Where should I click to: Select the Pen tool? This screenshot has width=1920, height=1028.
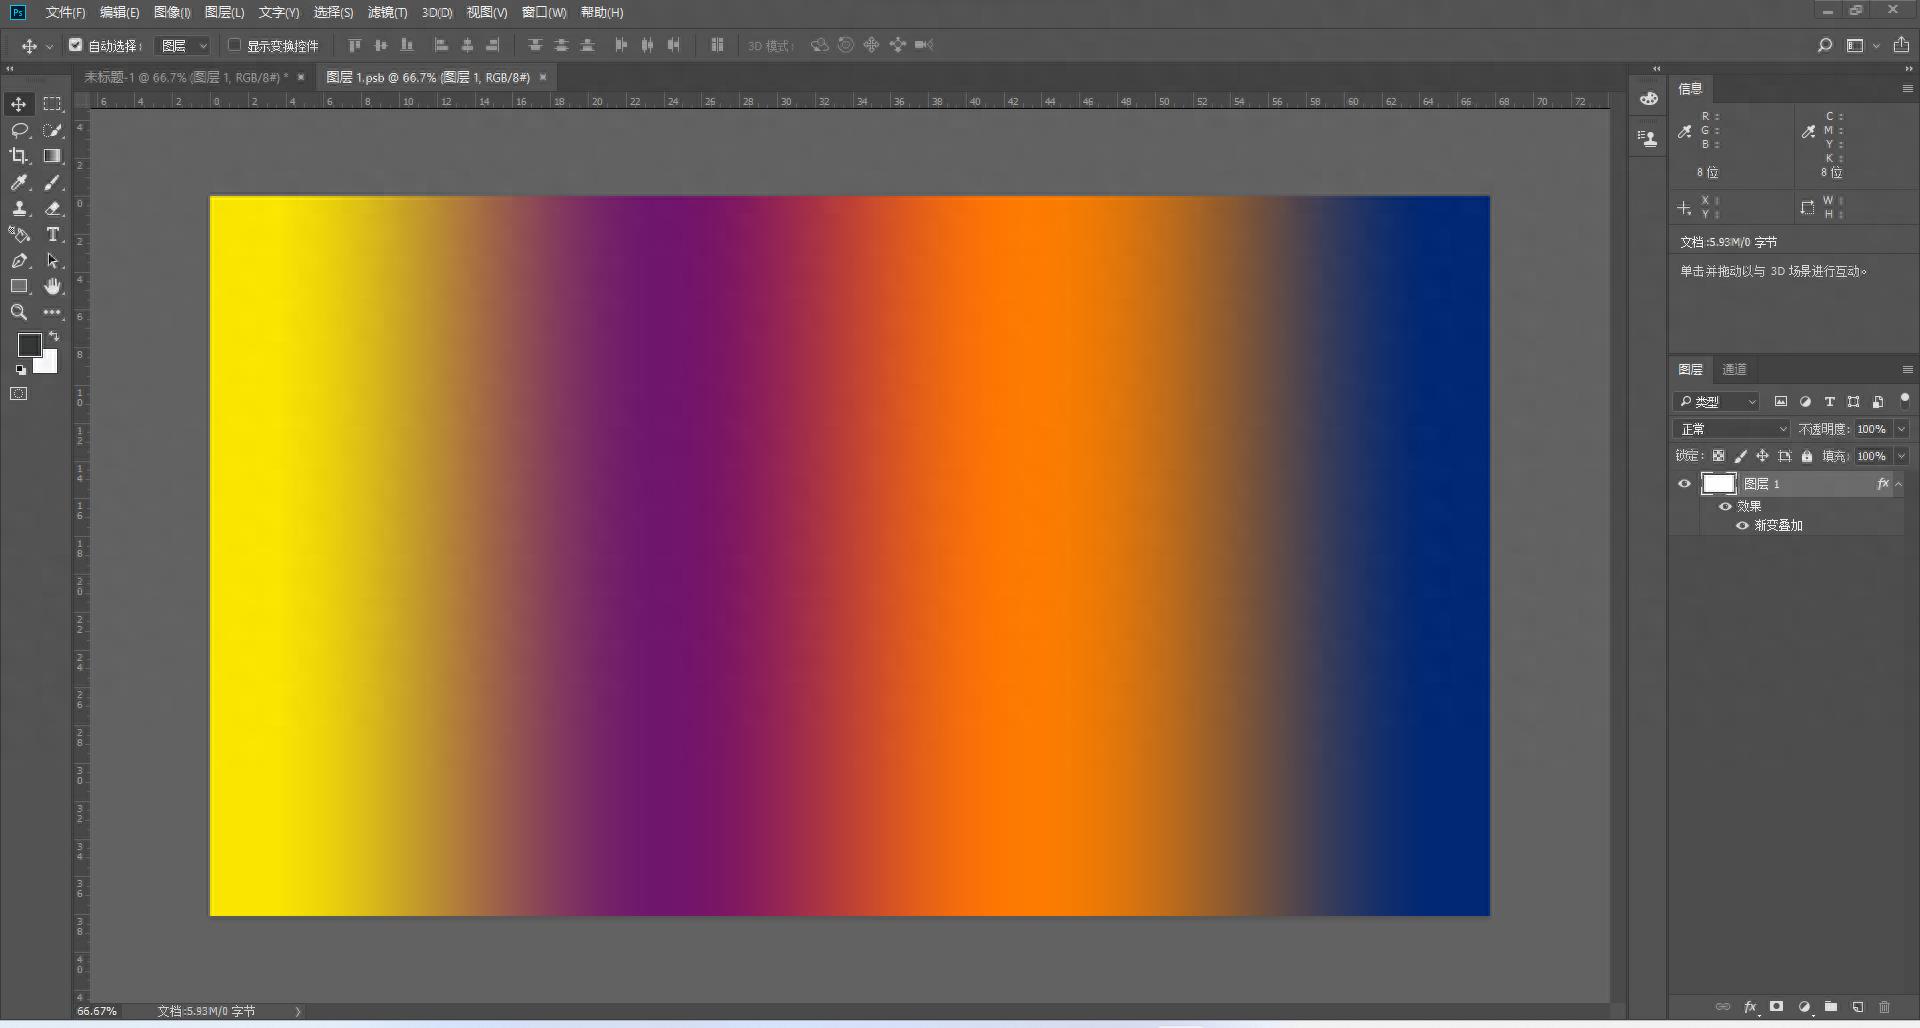click(19, 260)
